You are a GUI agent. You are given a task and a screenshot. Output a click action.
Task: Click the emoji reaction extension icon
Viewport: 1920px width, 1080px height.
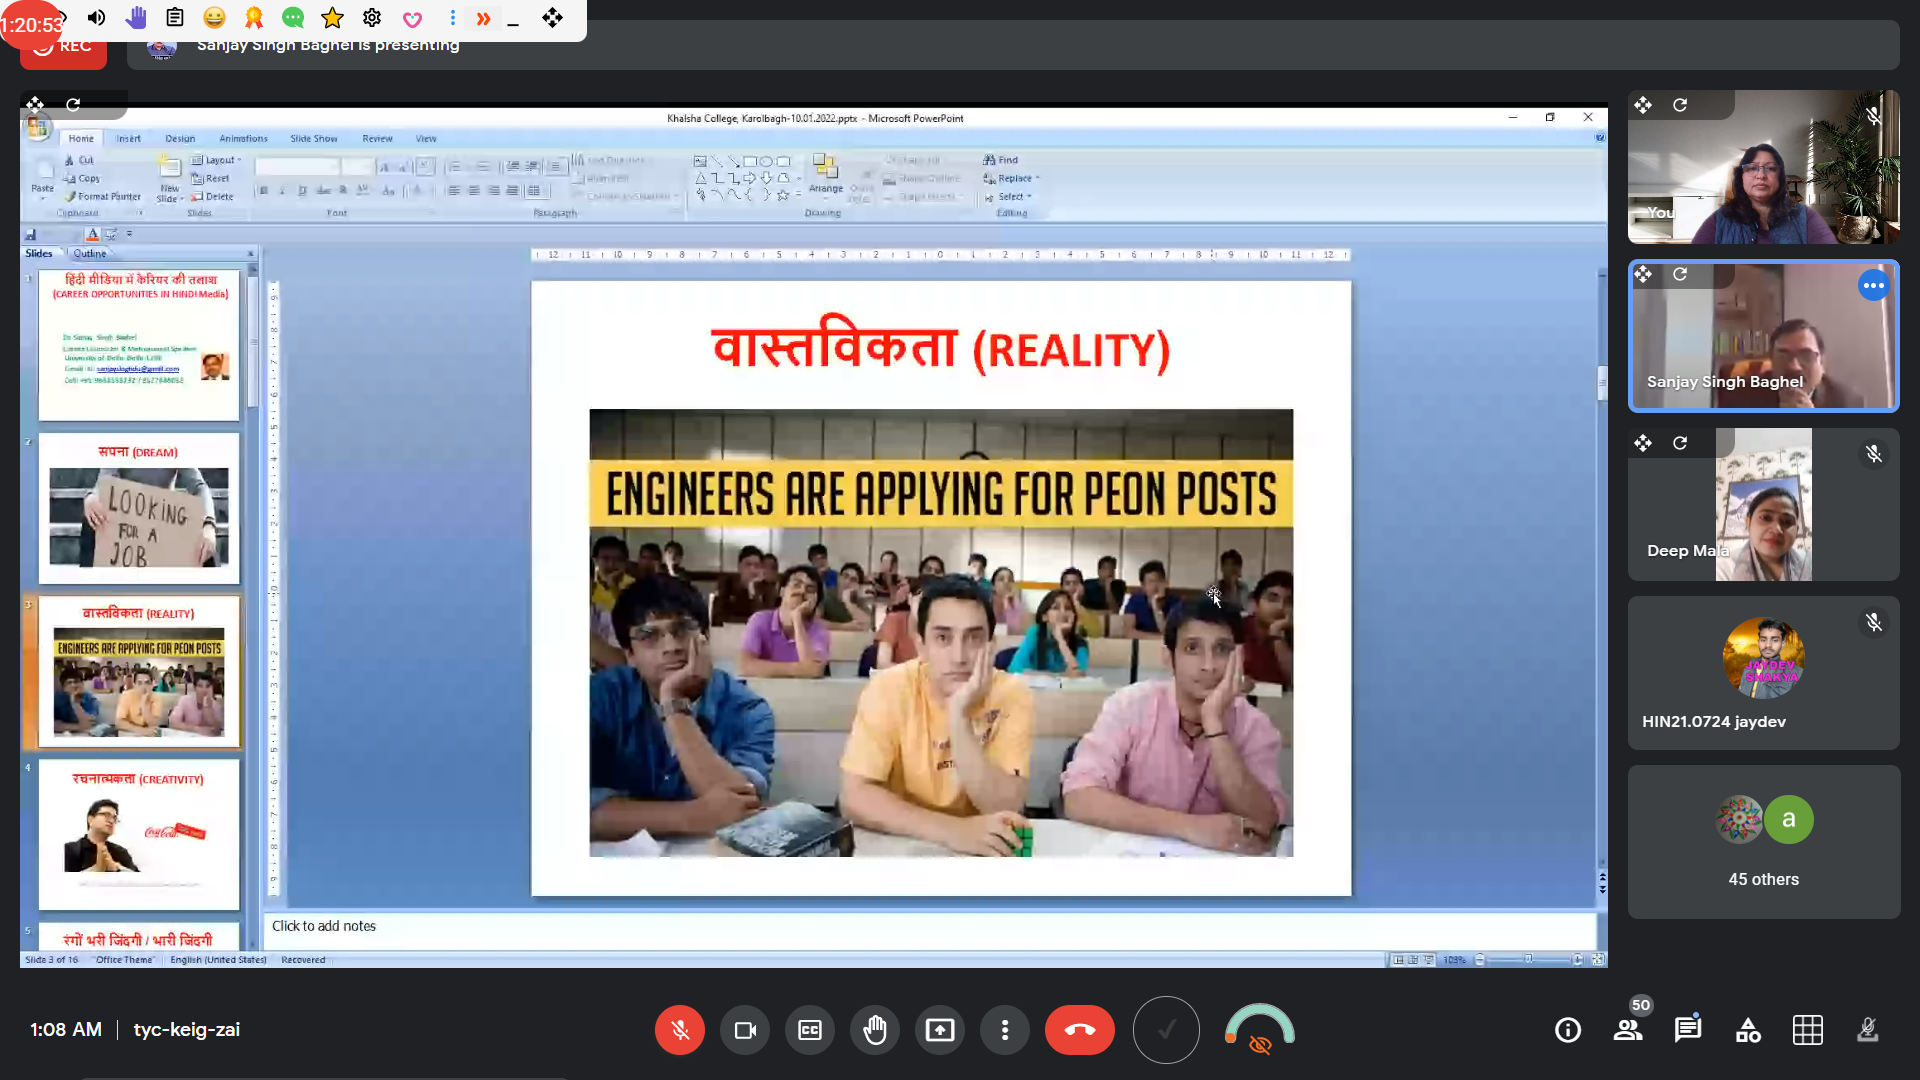214,18
